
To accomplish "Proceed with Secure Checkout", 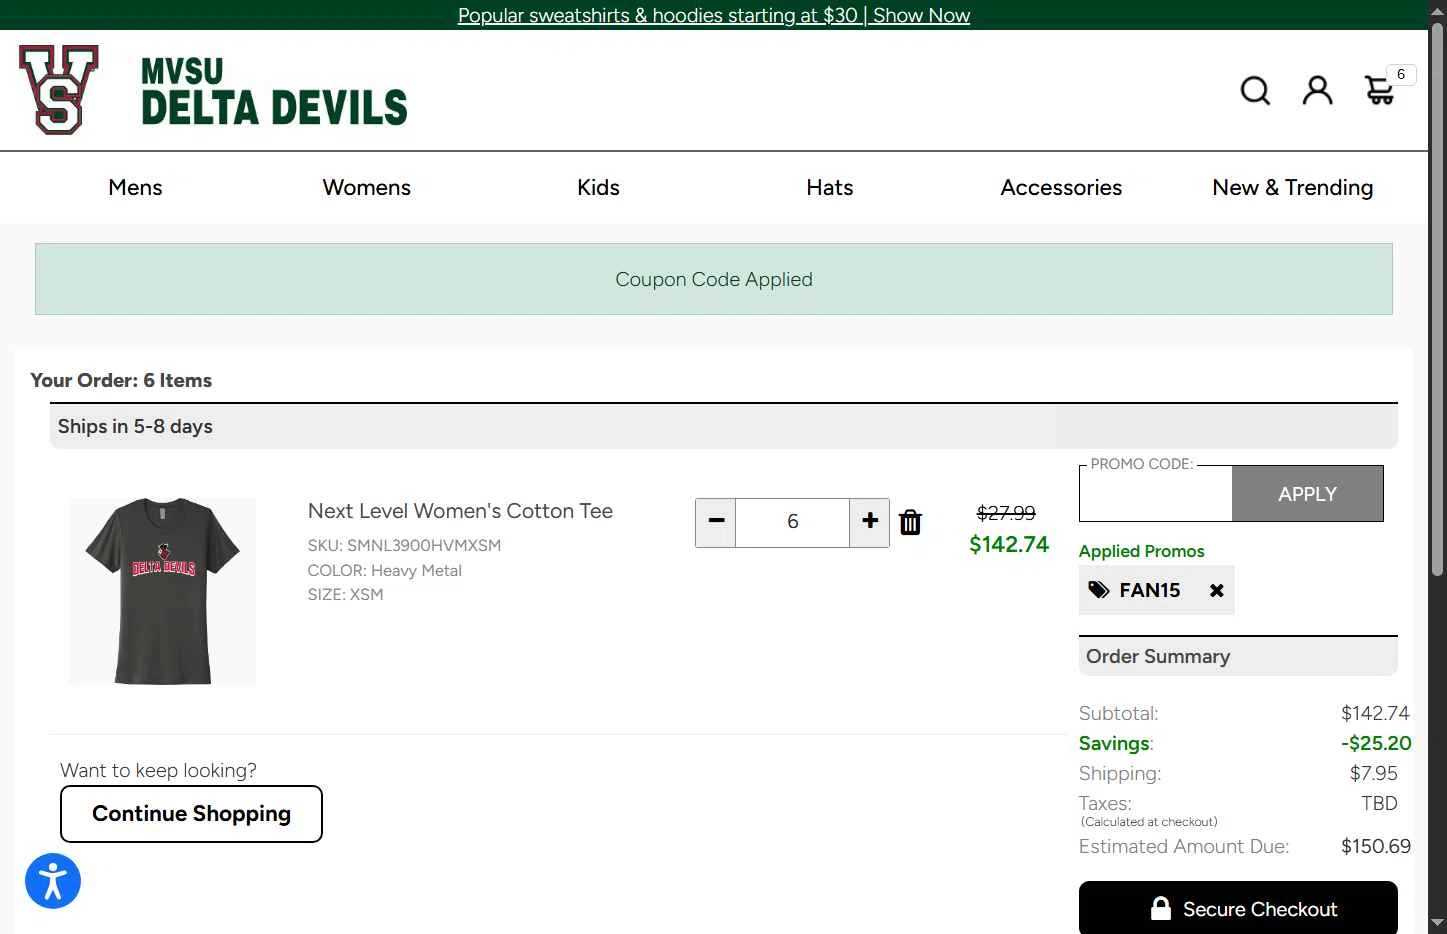I will pos(1238,908).
